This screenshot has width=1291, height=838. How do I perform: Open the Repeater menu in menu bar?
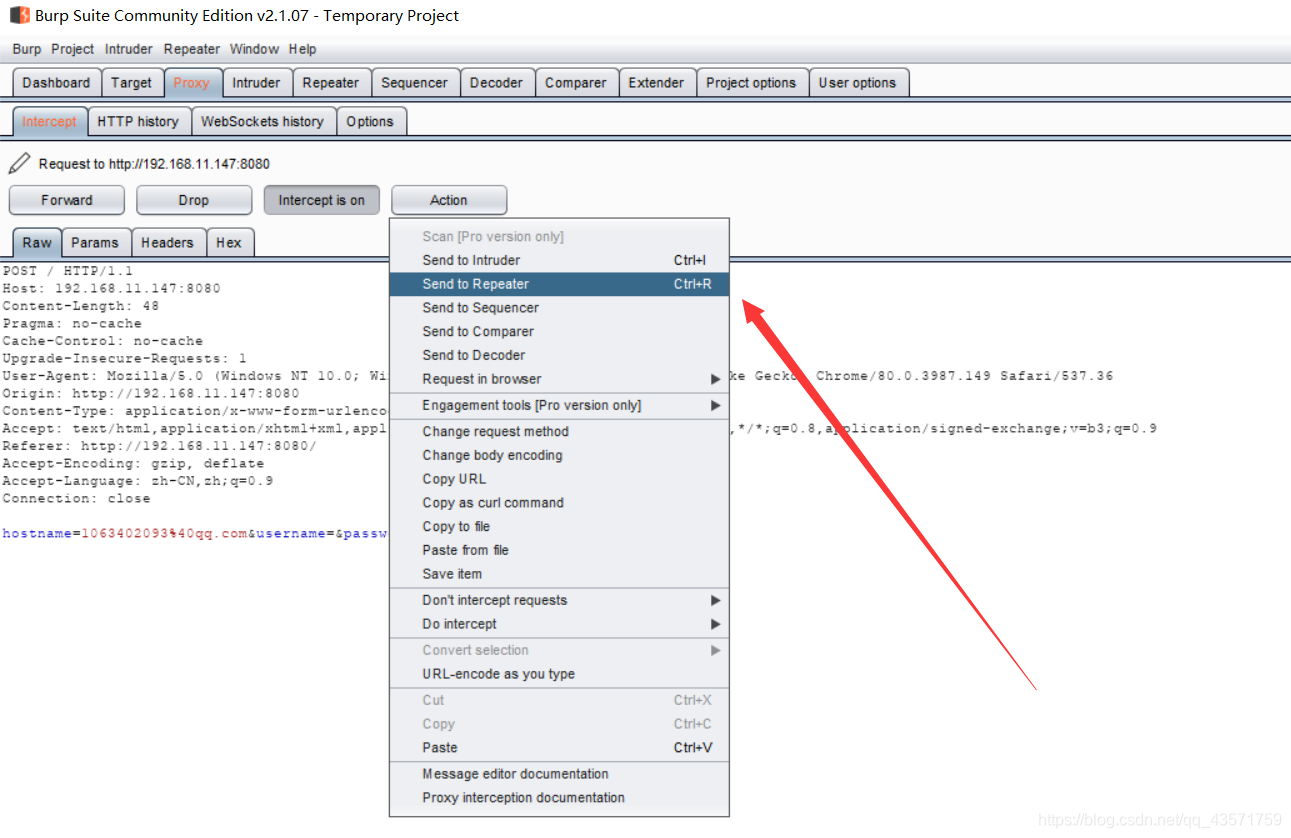point(192,49)
